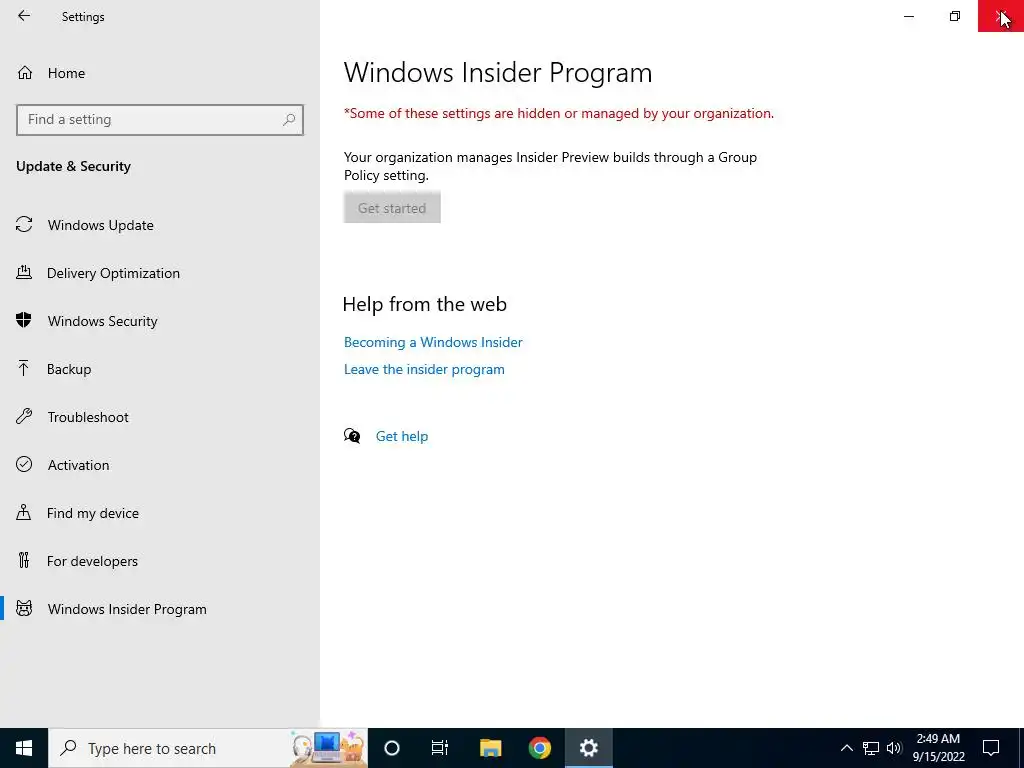The image size is (1024, 768).
Task: Select the Windows Update refresh icon
Action: pos(24,225)
